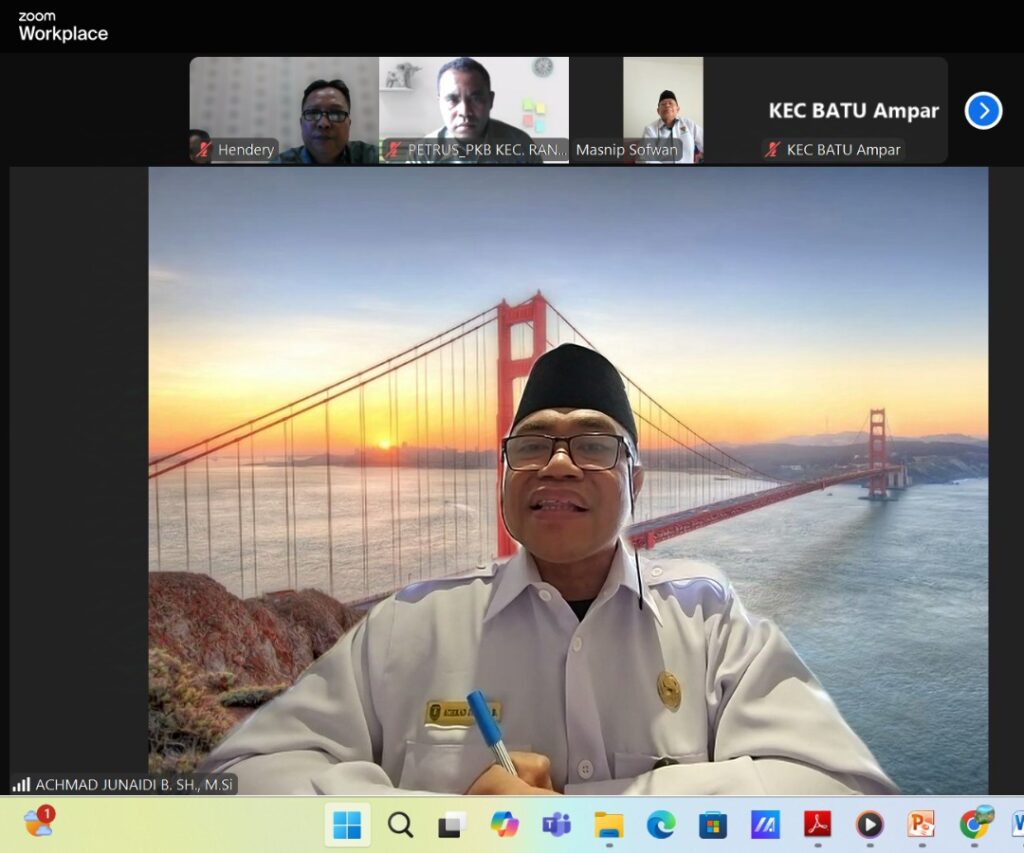Image resolution: width=1024 pixels, height=853 pixels.
Task: Show next participants with the blue arrow
Action: pyautogui.click(x=983, y=110)
